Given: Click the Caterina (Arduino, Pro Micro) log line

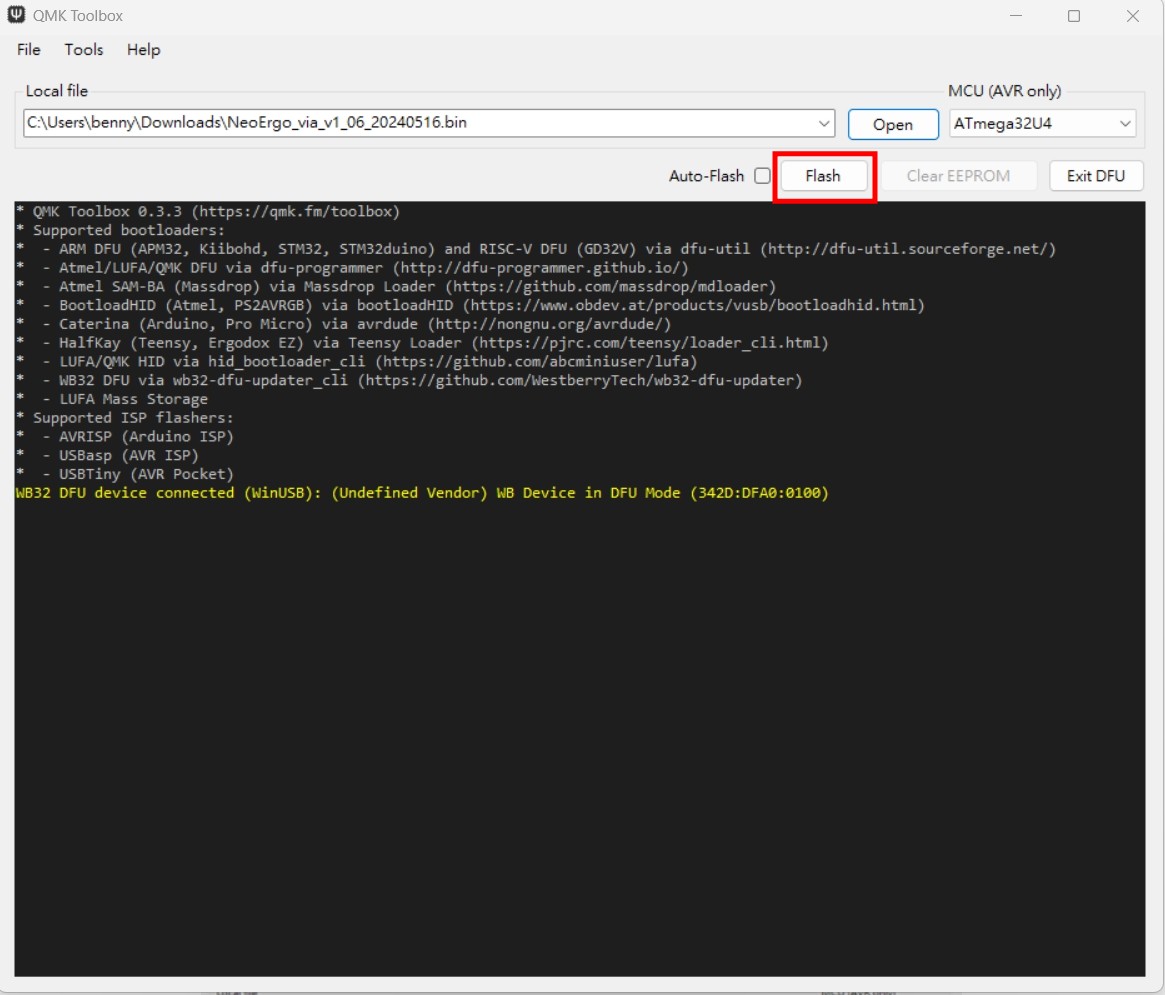Looking at the screenshot, I should point(343,324).
